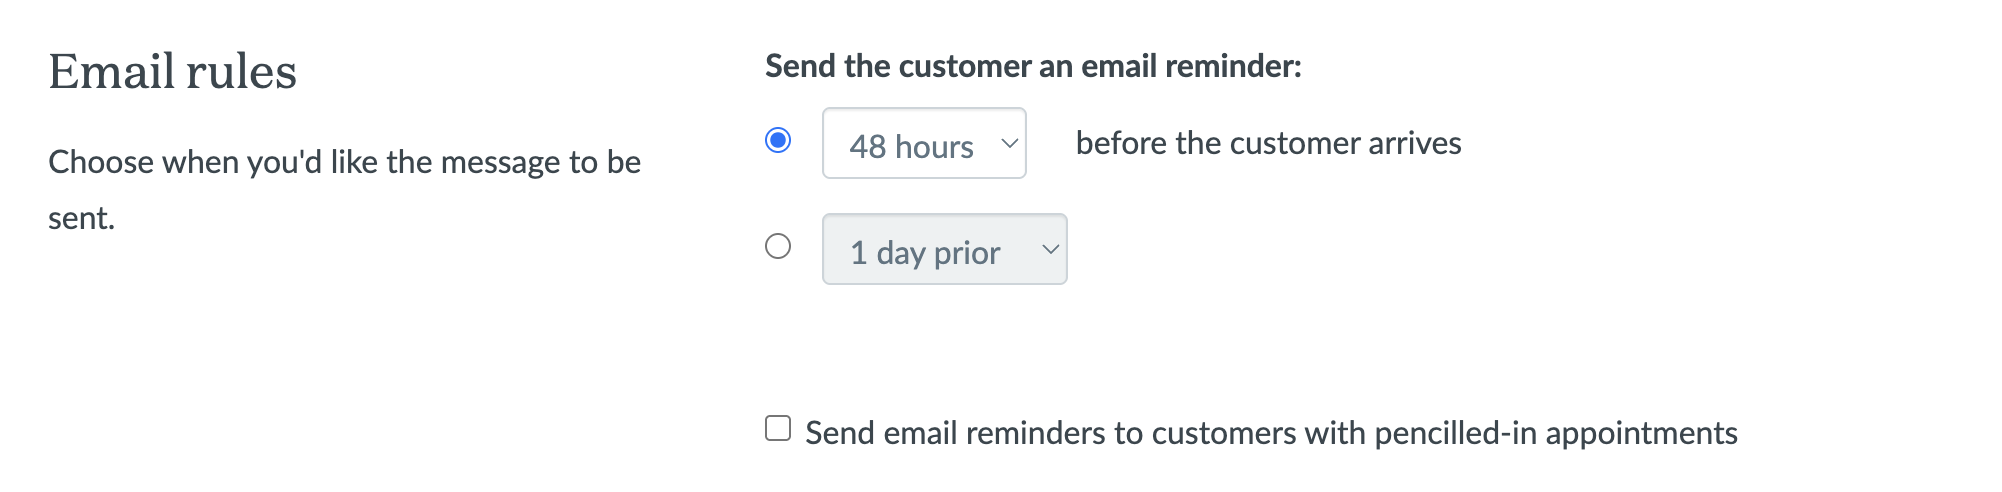Click the "48 hours" value text

coord(911,146)
